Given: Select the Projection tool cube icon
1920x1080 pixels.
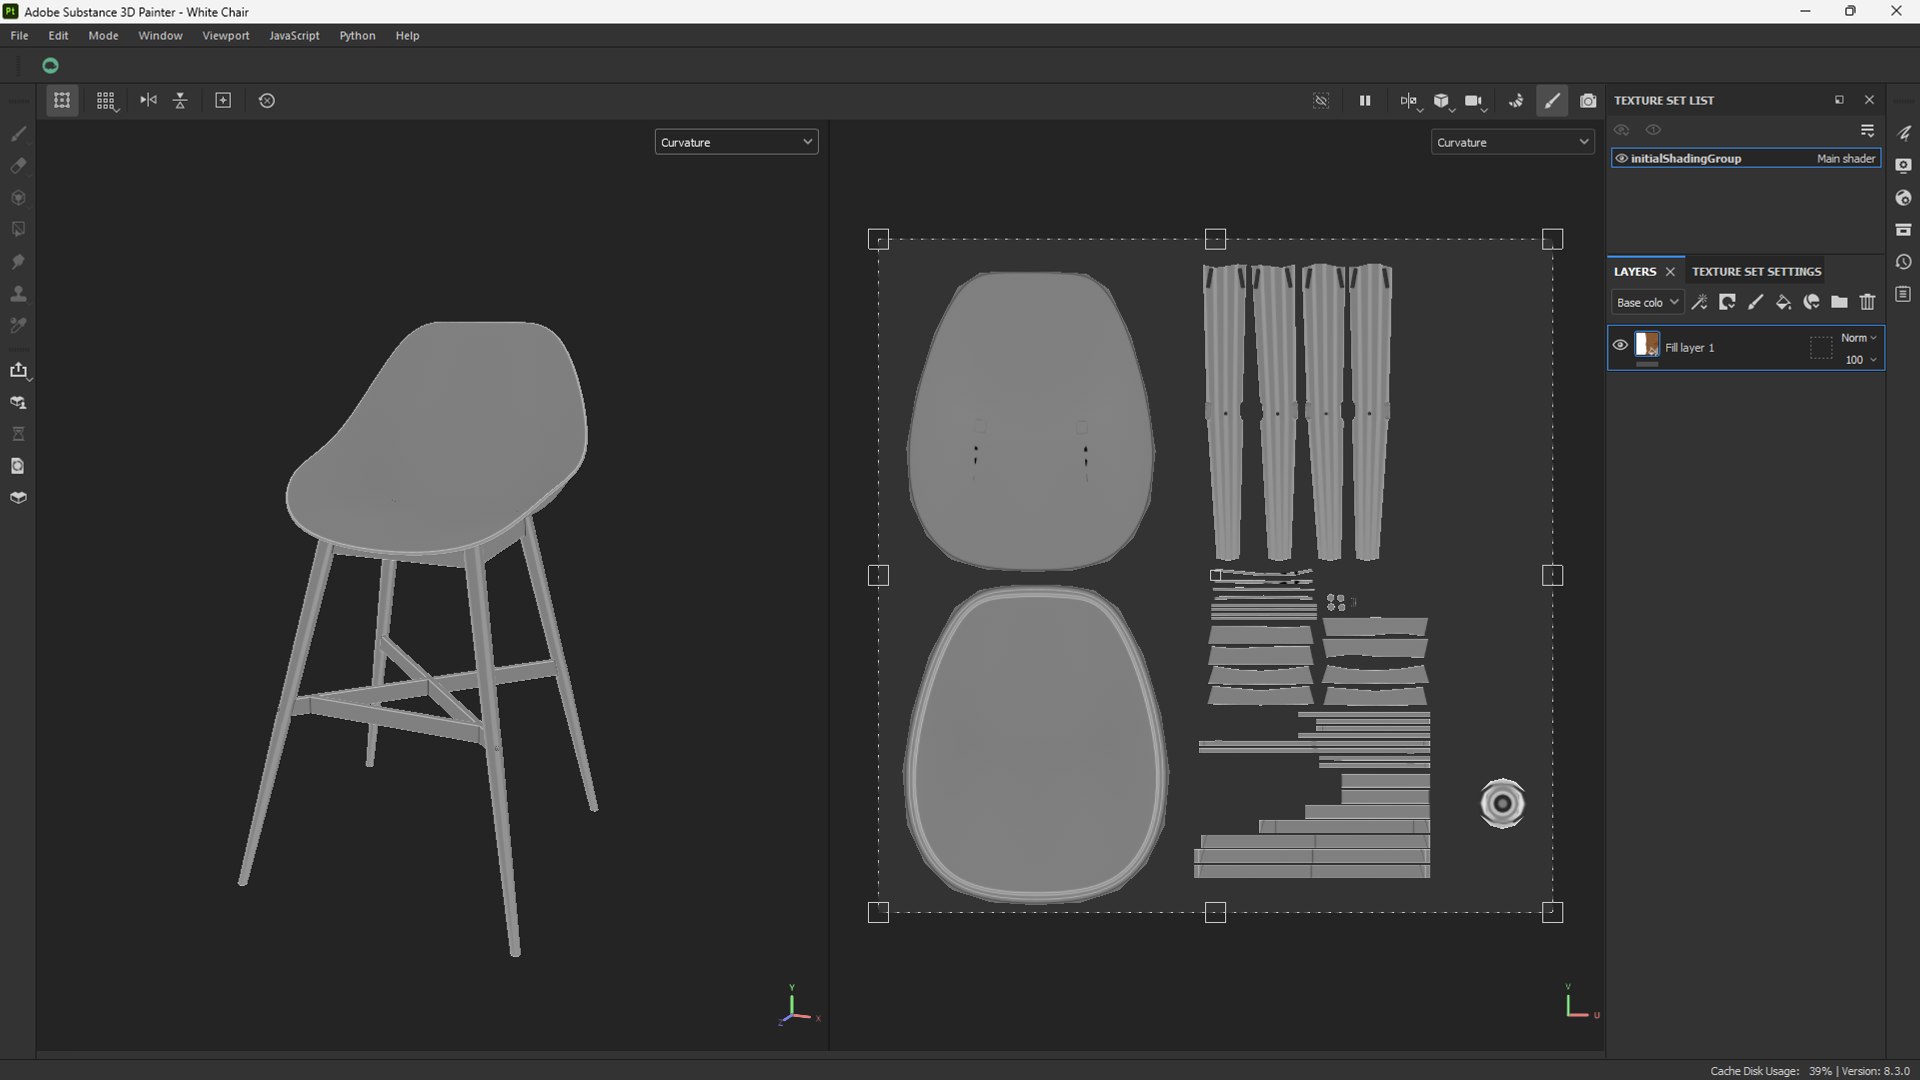Looking at the screenshot, I should pyautogui.click(x=18, y=197).
